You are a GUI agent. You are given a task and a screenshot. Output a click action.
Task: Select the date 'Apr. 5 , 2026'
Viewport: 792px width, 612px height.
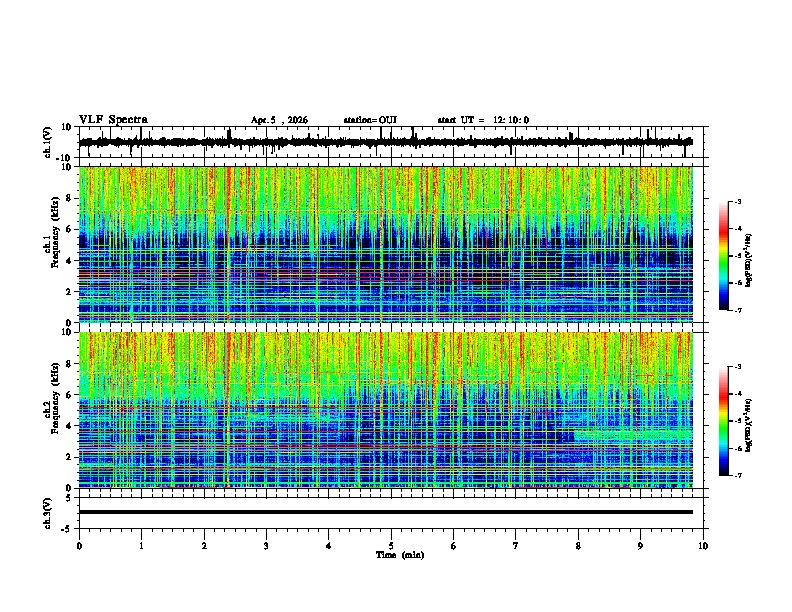point(279,120)
